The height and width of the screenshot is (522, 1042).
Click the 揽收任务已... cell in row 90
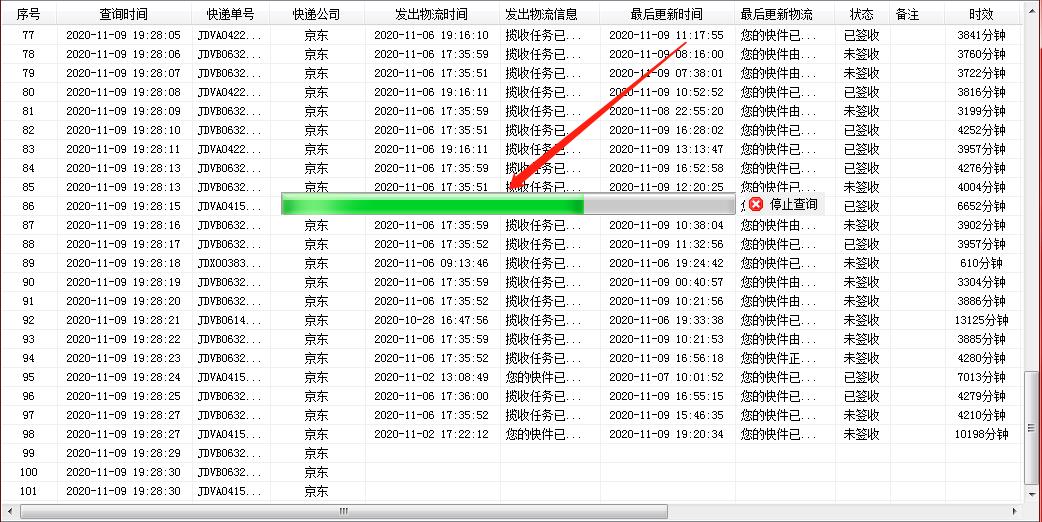coord(543,283)
